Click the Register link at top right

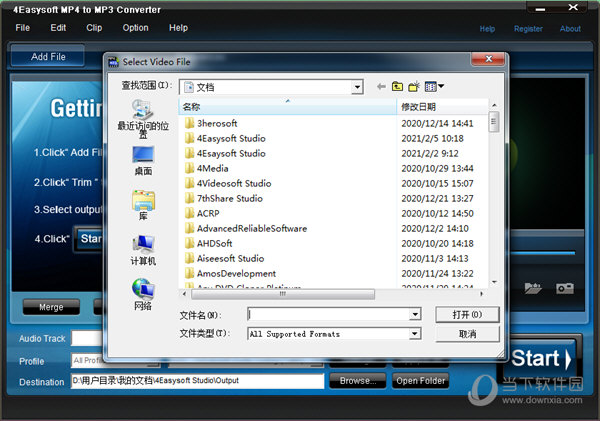[x=528, y=29]
